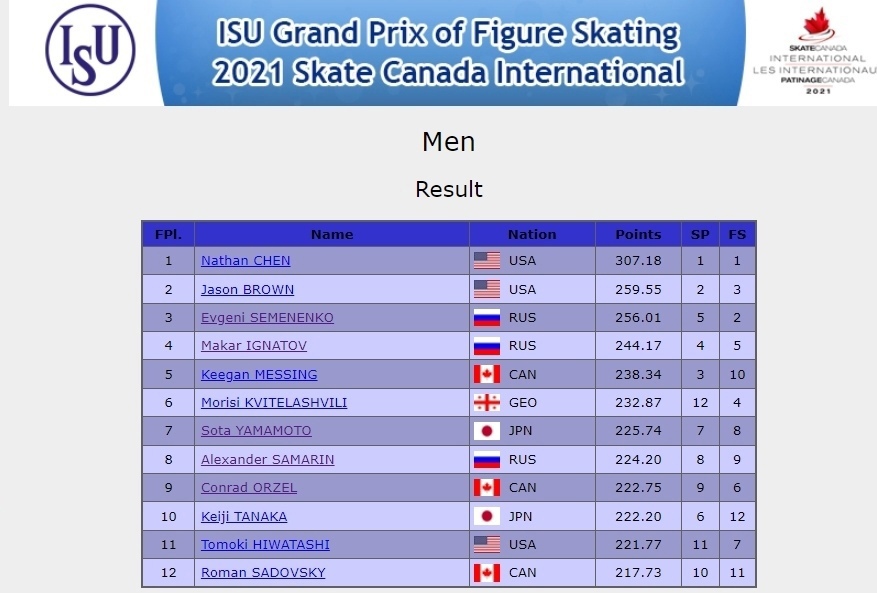This screenshot has width=877, height=593.
Task: Open Conrad ORZEL's link
Action: point(249,488)
